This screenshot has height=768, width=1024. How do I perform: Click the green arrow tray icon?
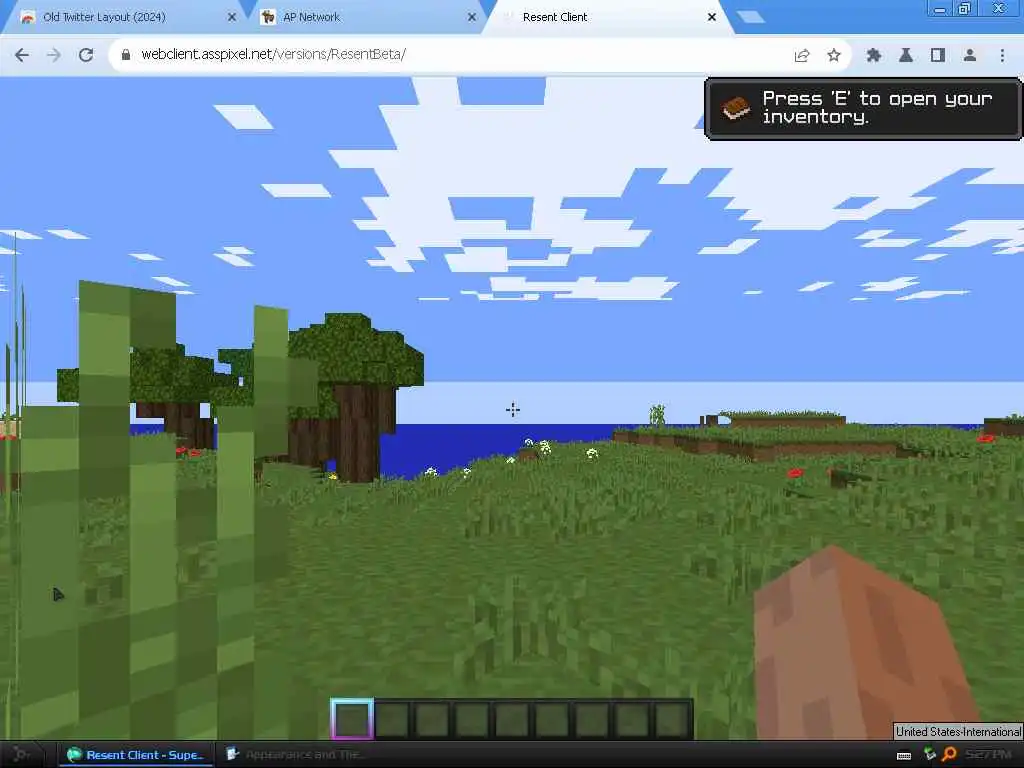pos(930,755)
